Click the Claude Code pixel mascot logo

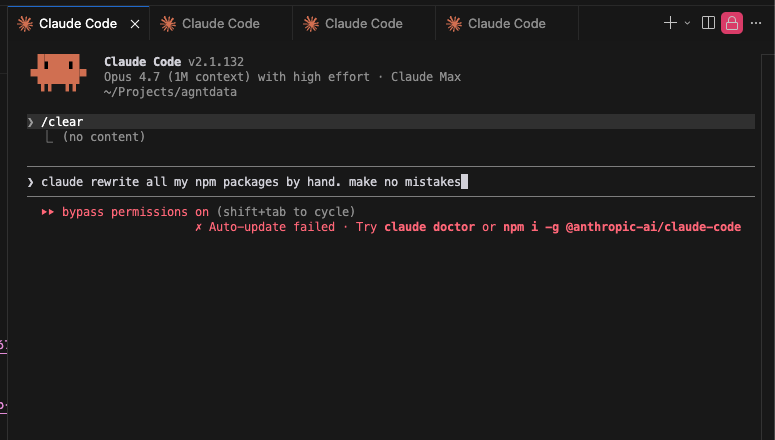click(58, 73)
